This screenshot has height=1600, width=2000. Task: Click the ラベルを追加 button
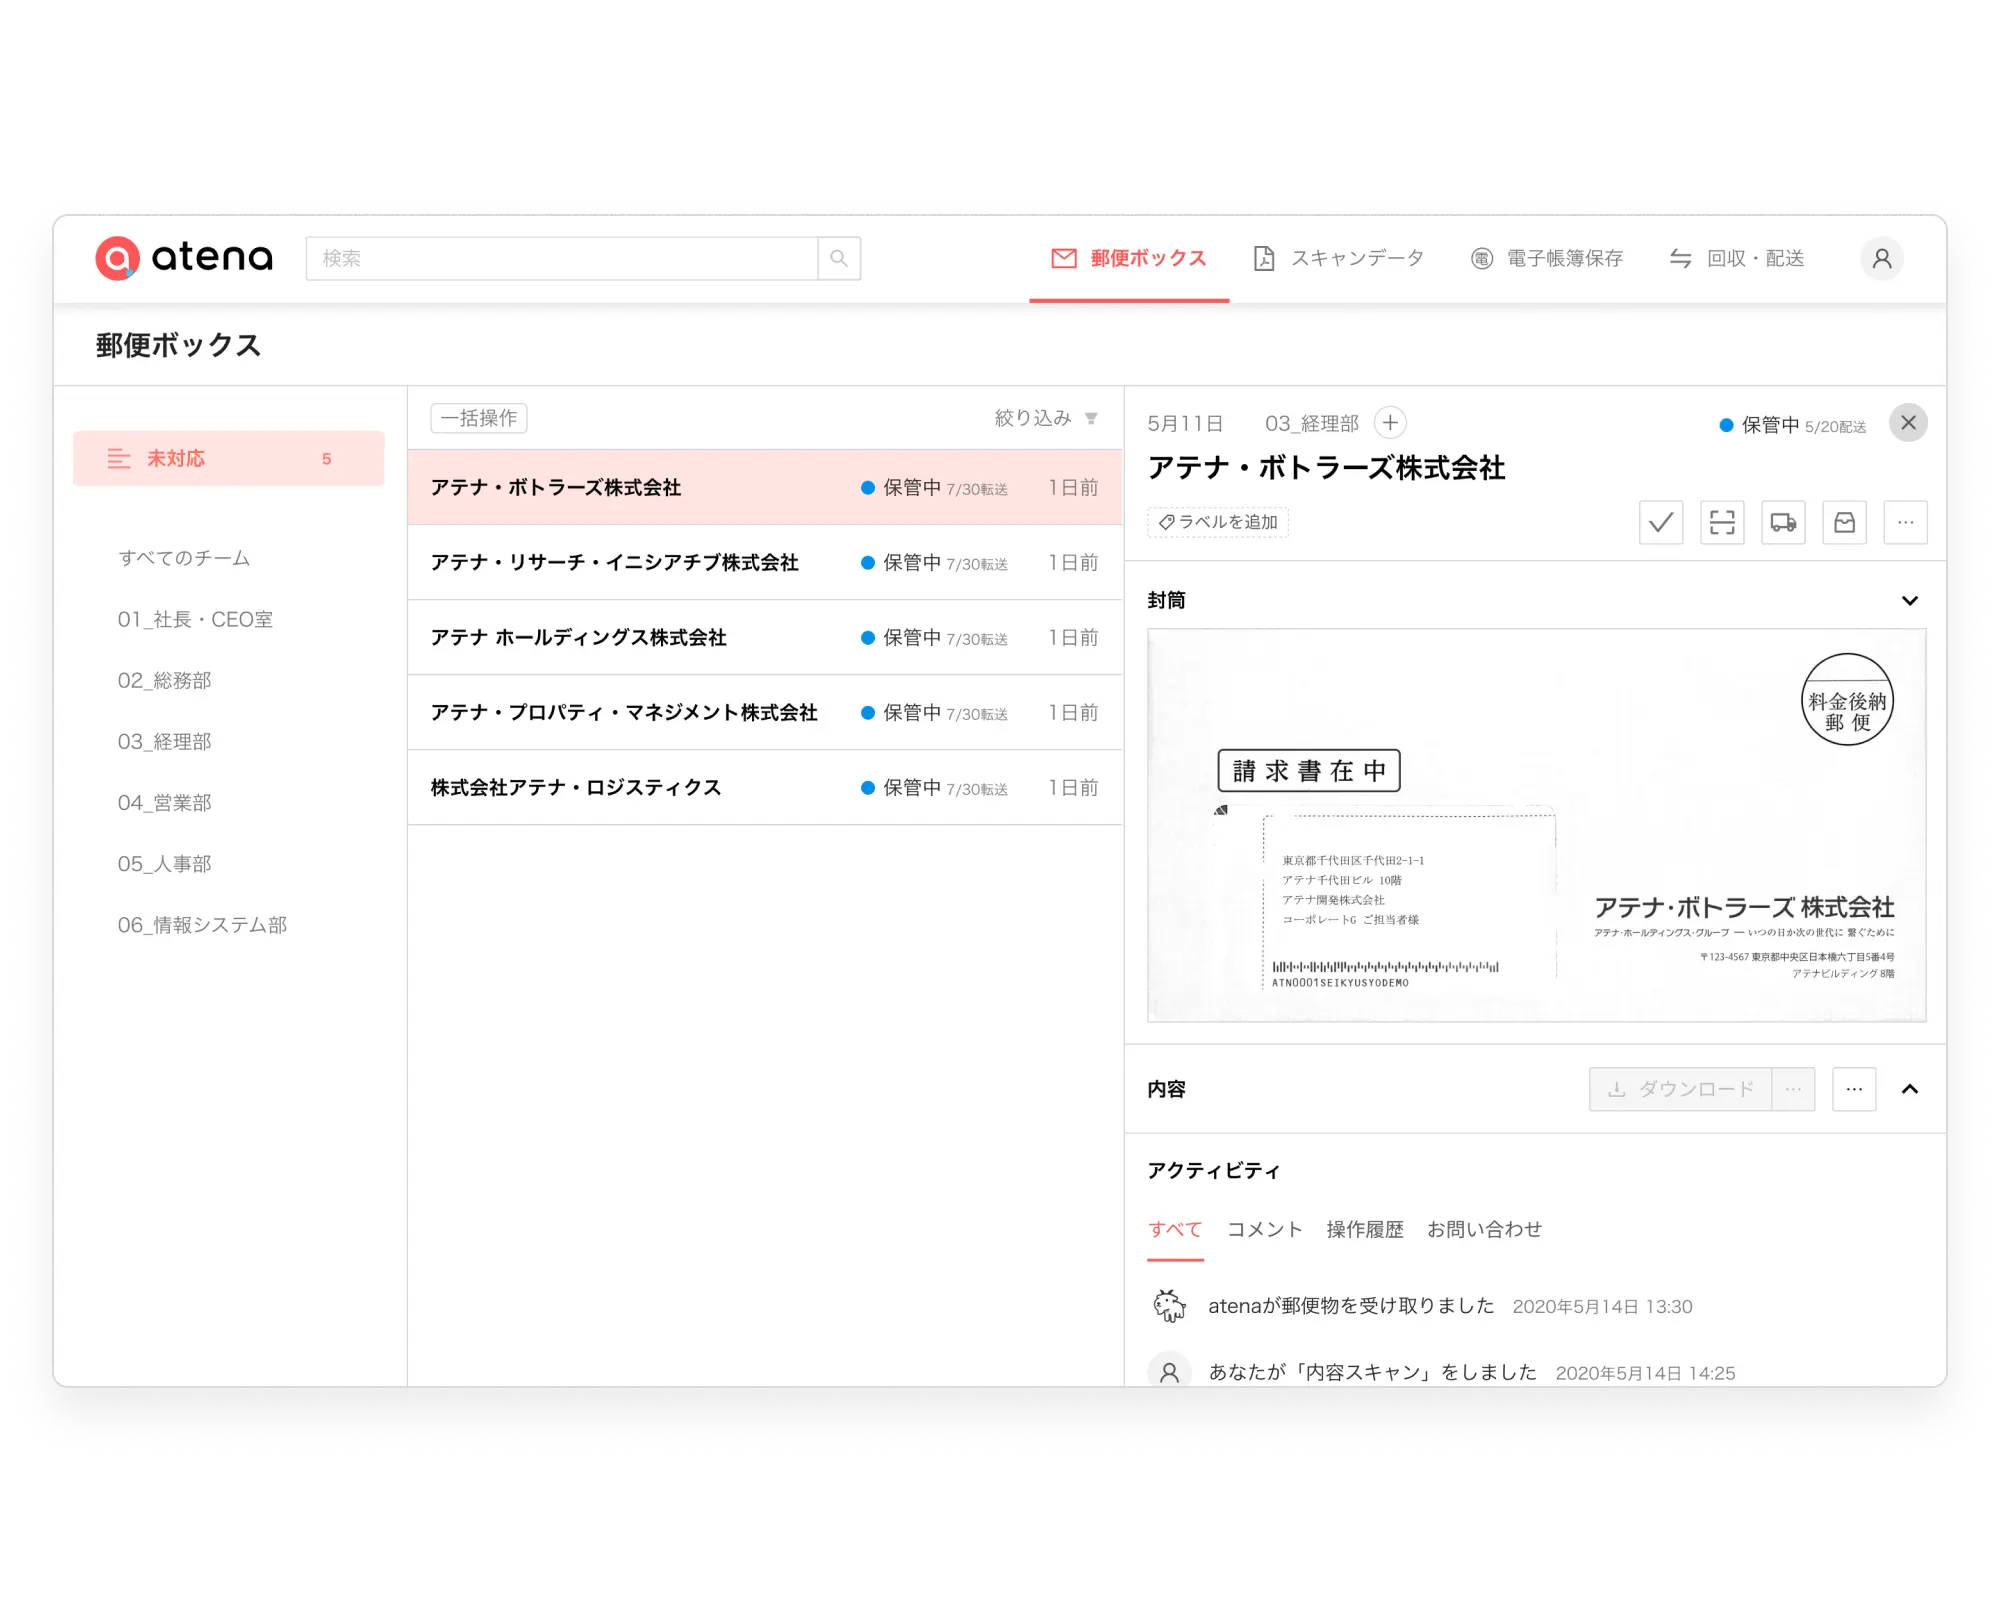pos(1218,522)
